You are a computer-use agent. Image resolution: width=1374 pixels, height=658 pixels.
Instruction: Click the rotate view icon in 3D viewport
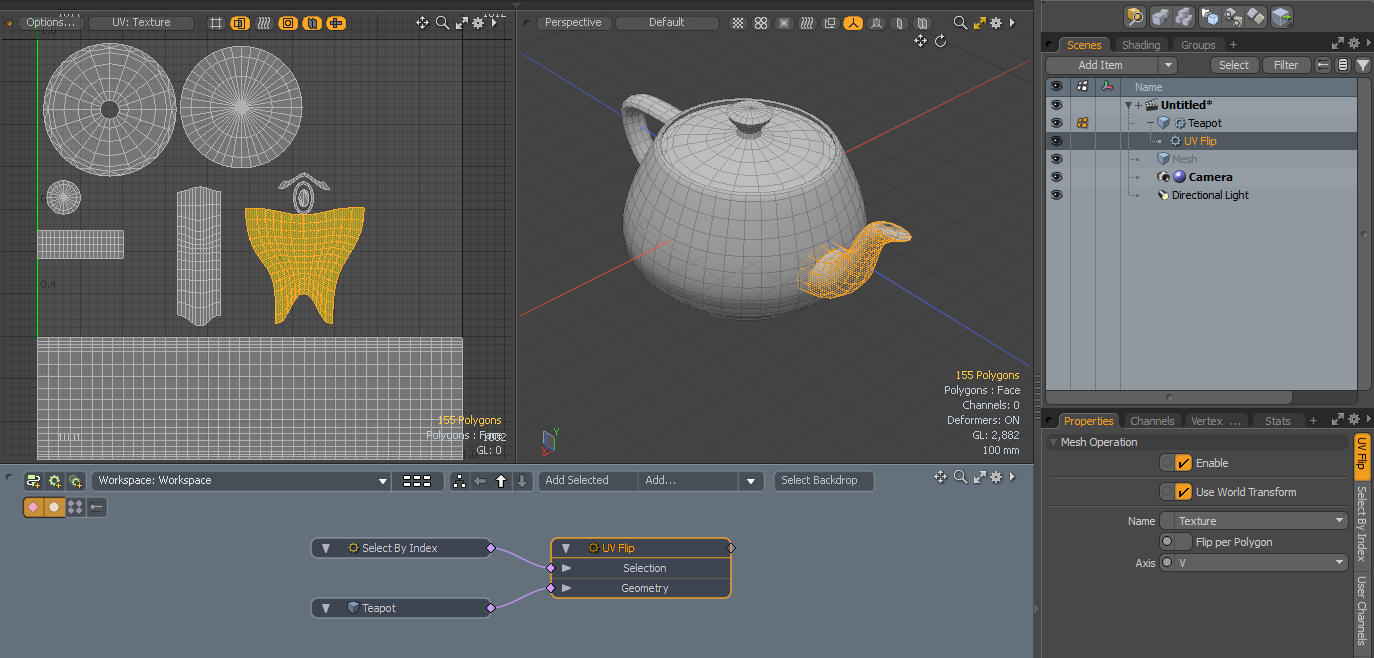tap(940, 41)
